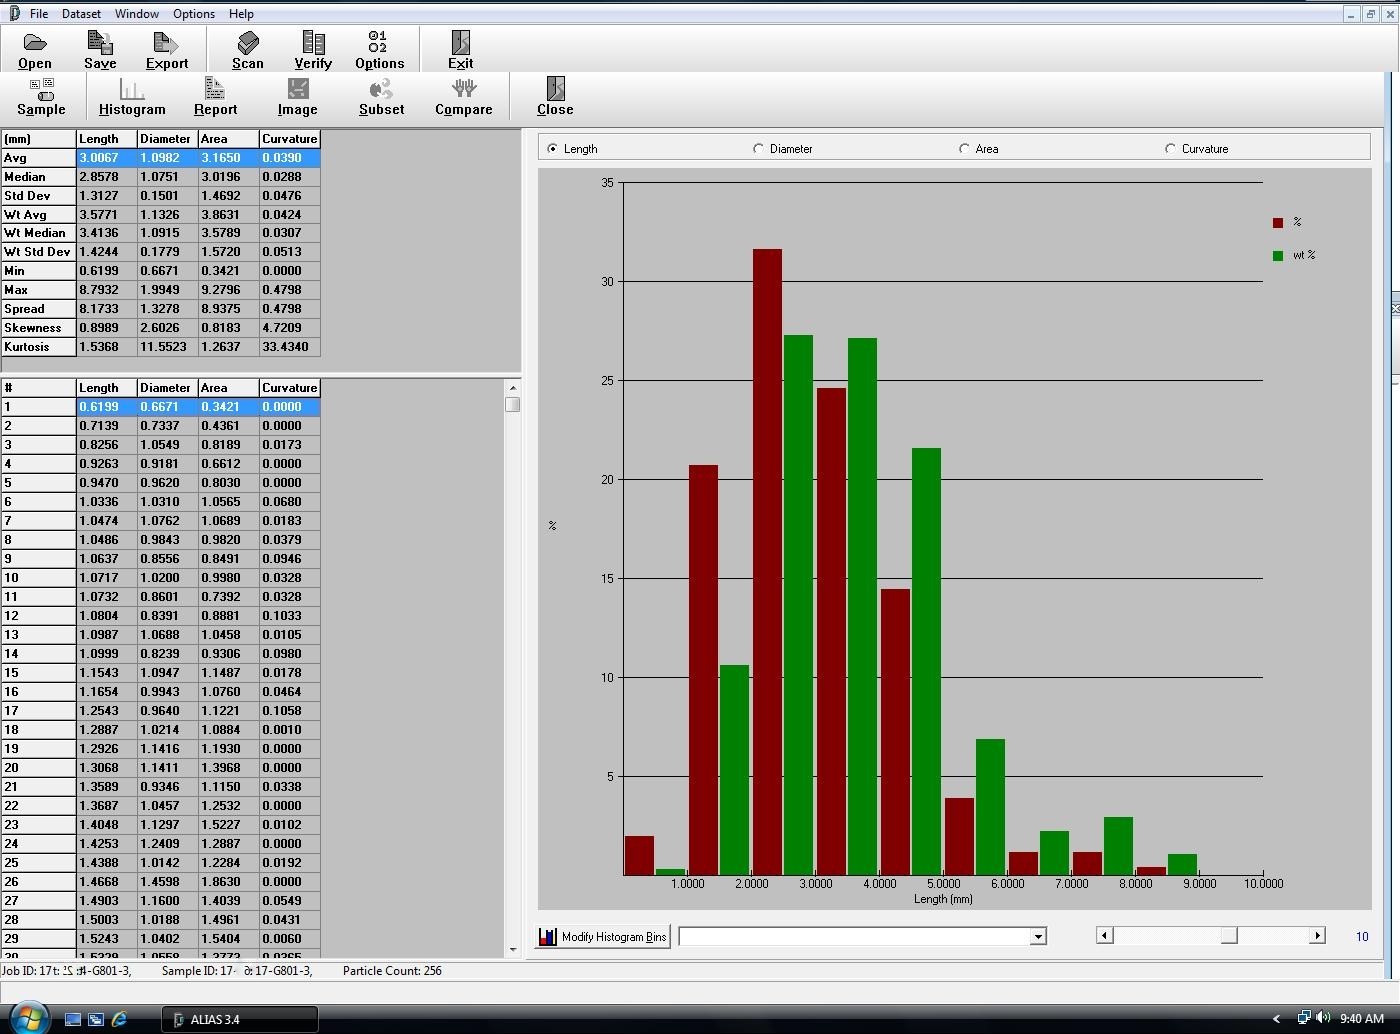Click the Open folder icon

35,43
